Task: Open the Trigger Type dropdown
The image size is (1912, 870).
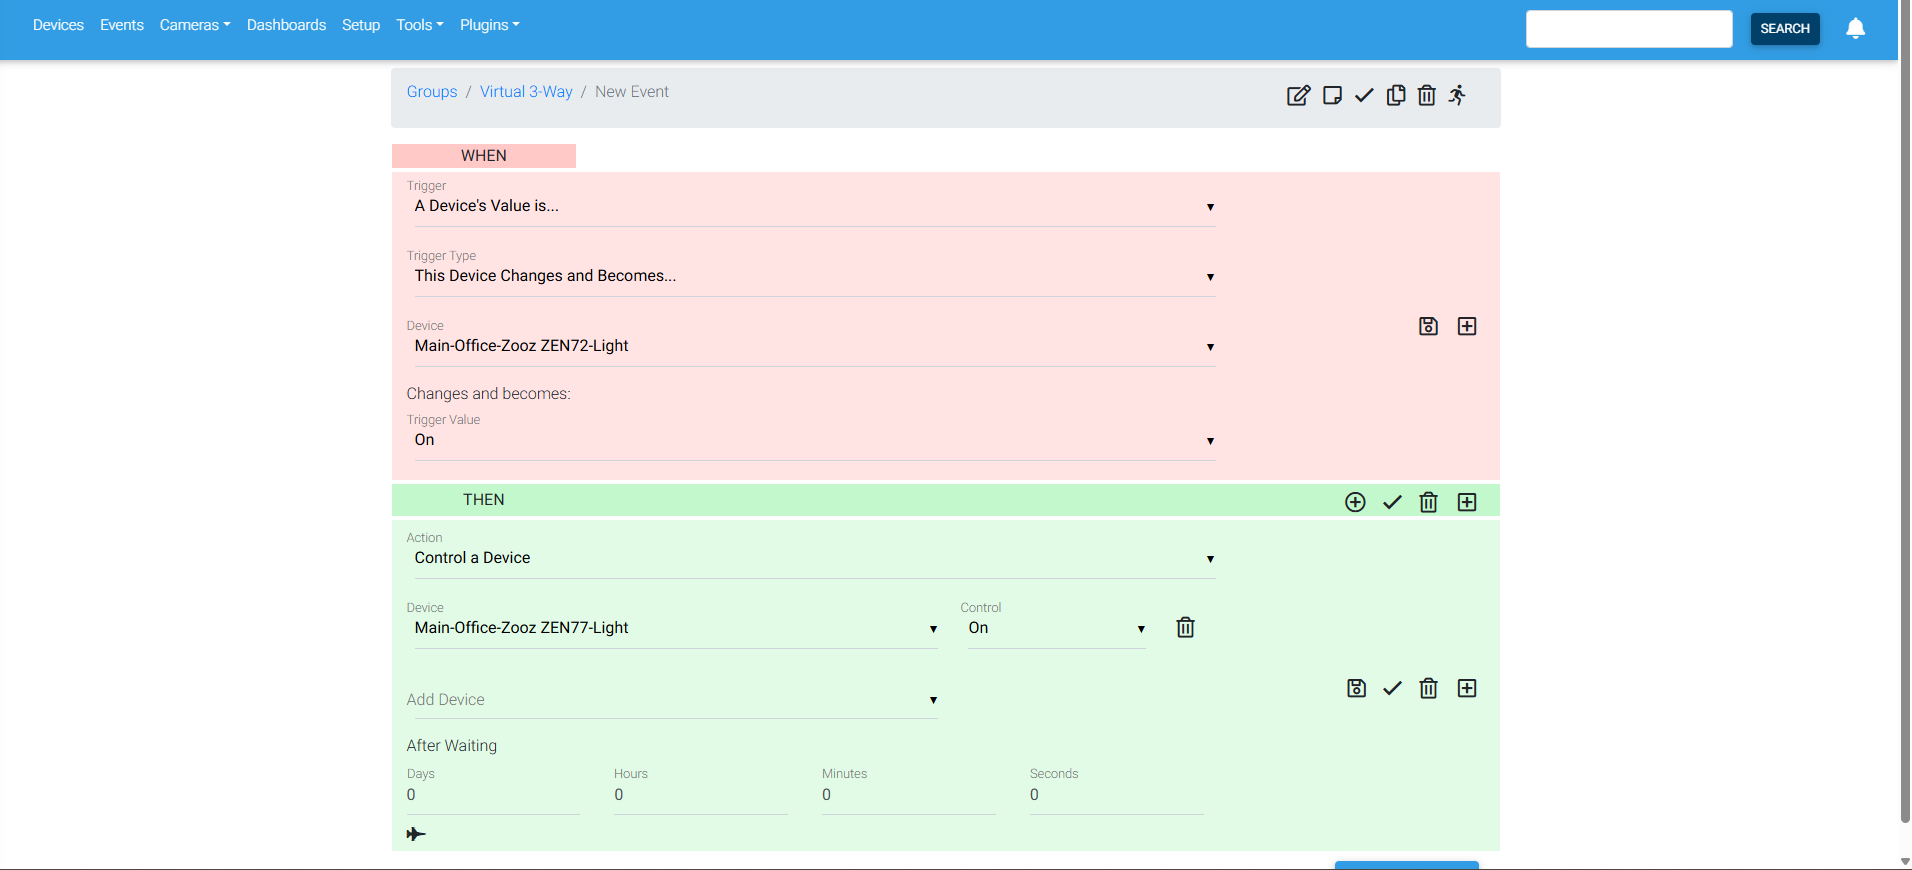Action: pos(815,276)
